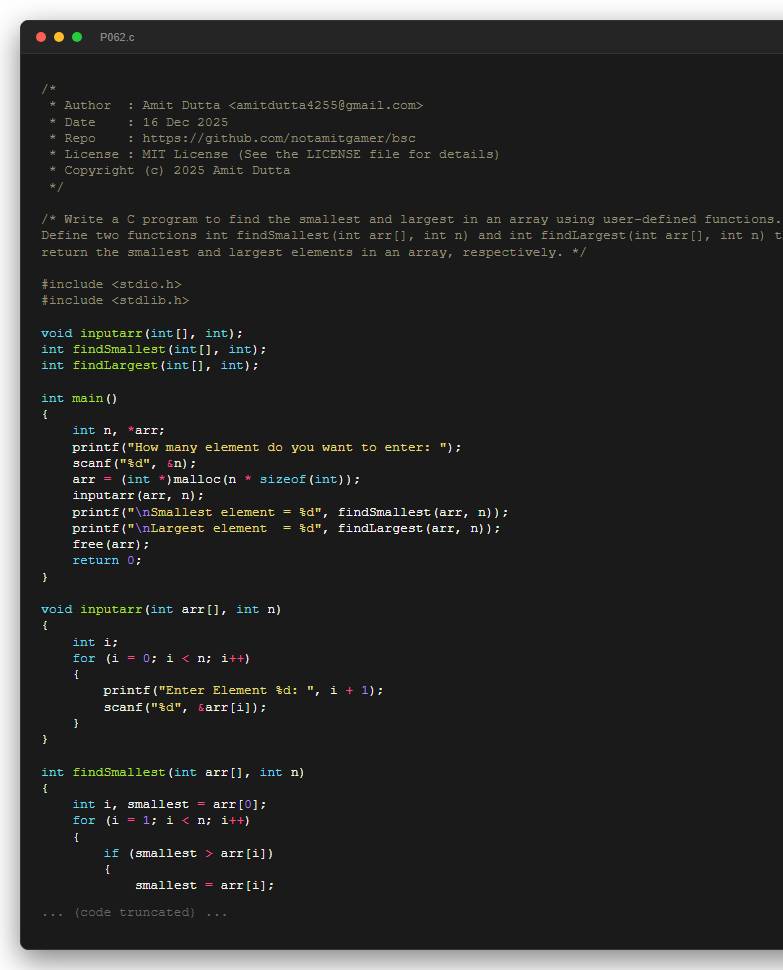Click 'void inputarr(int arr[], int n)' definition

[x=161, y=609]
